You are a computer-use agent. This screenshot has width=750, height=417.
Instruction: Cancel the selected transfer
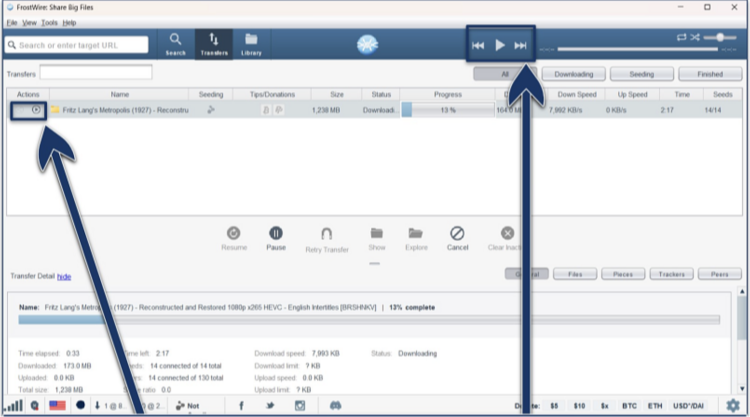tap(457, 238)
